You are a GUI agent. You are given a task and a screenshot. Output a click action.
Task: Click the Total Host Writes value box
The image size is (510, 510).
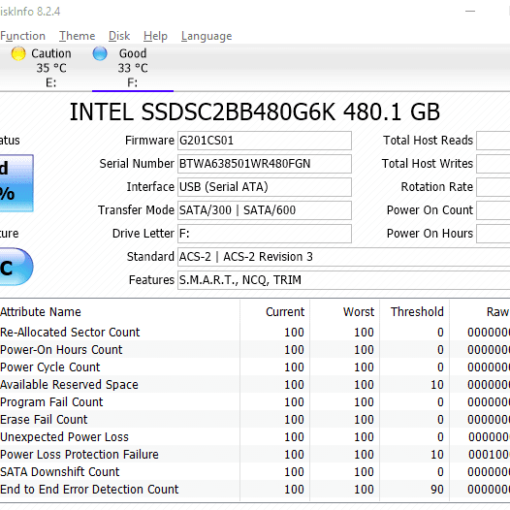coord(493,164)
